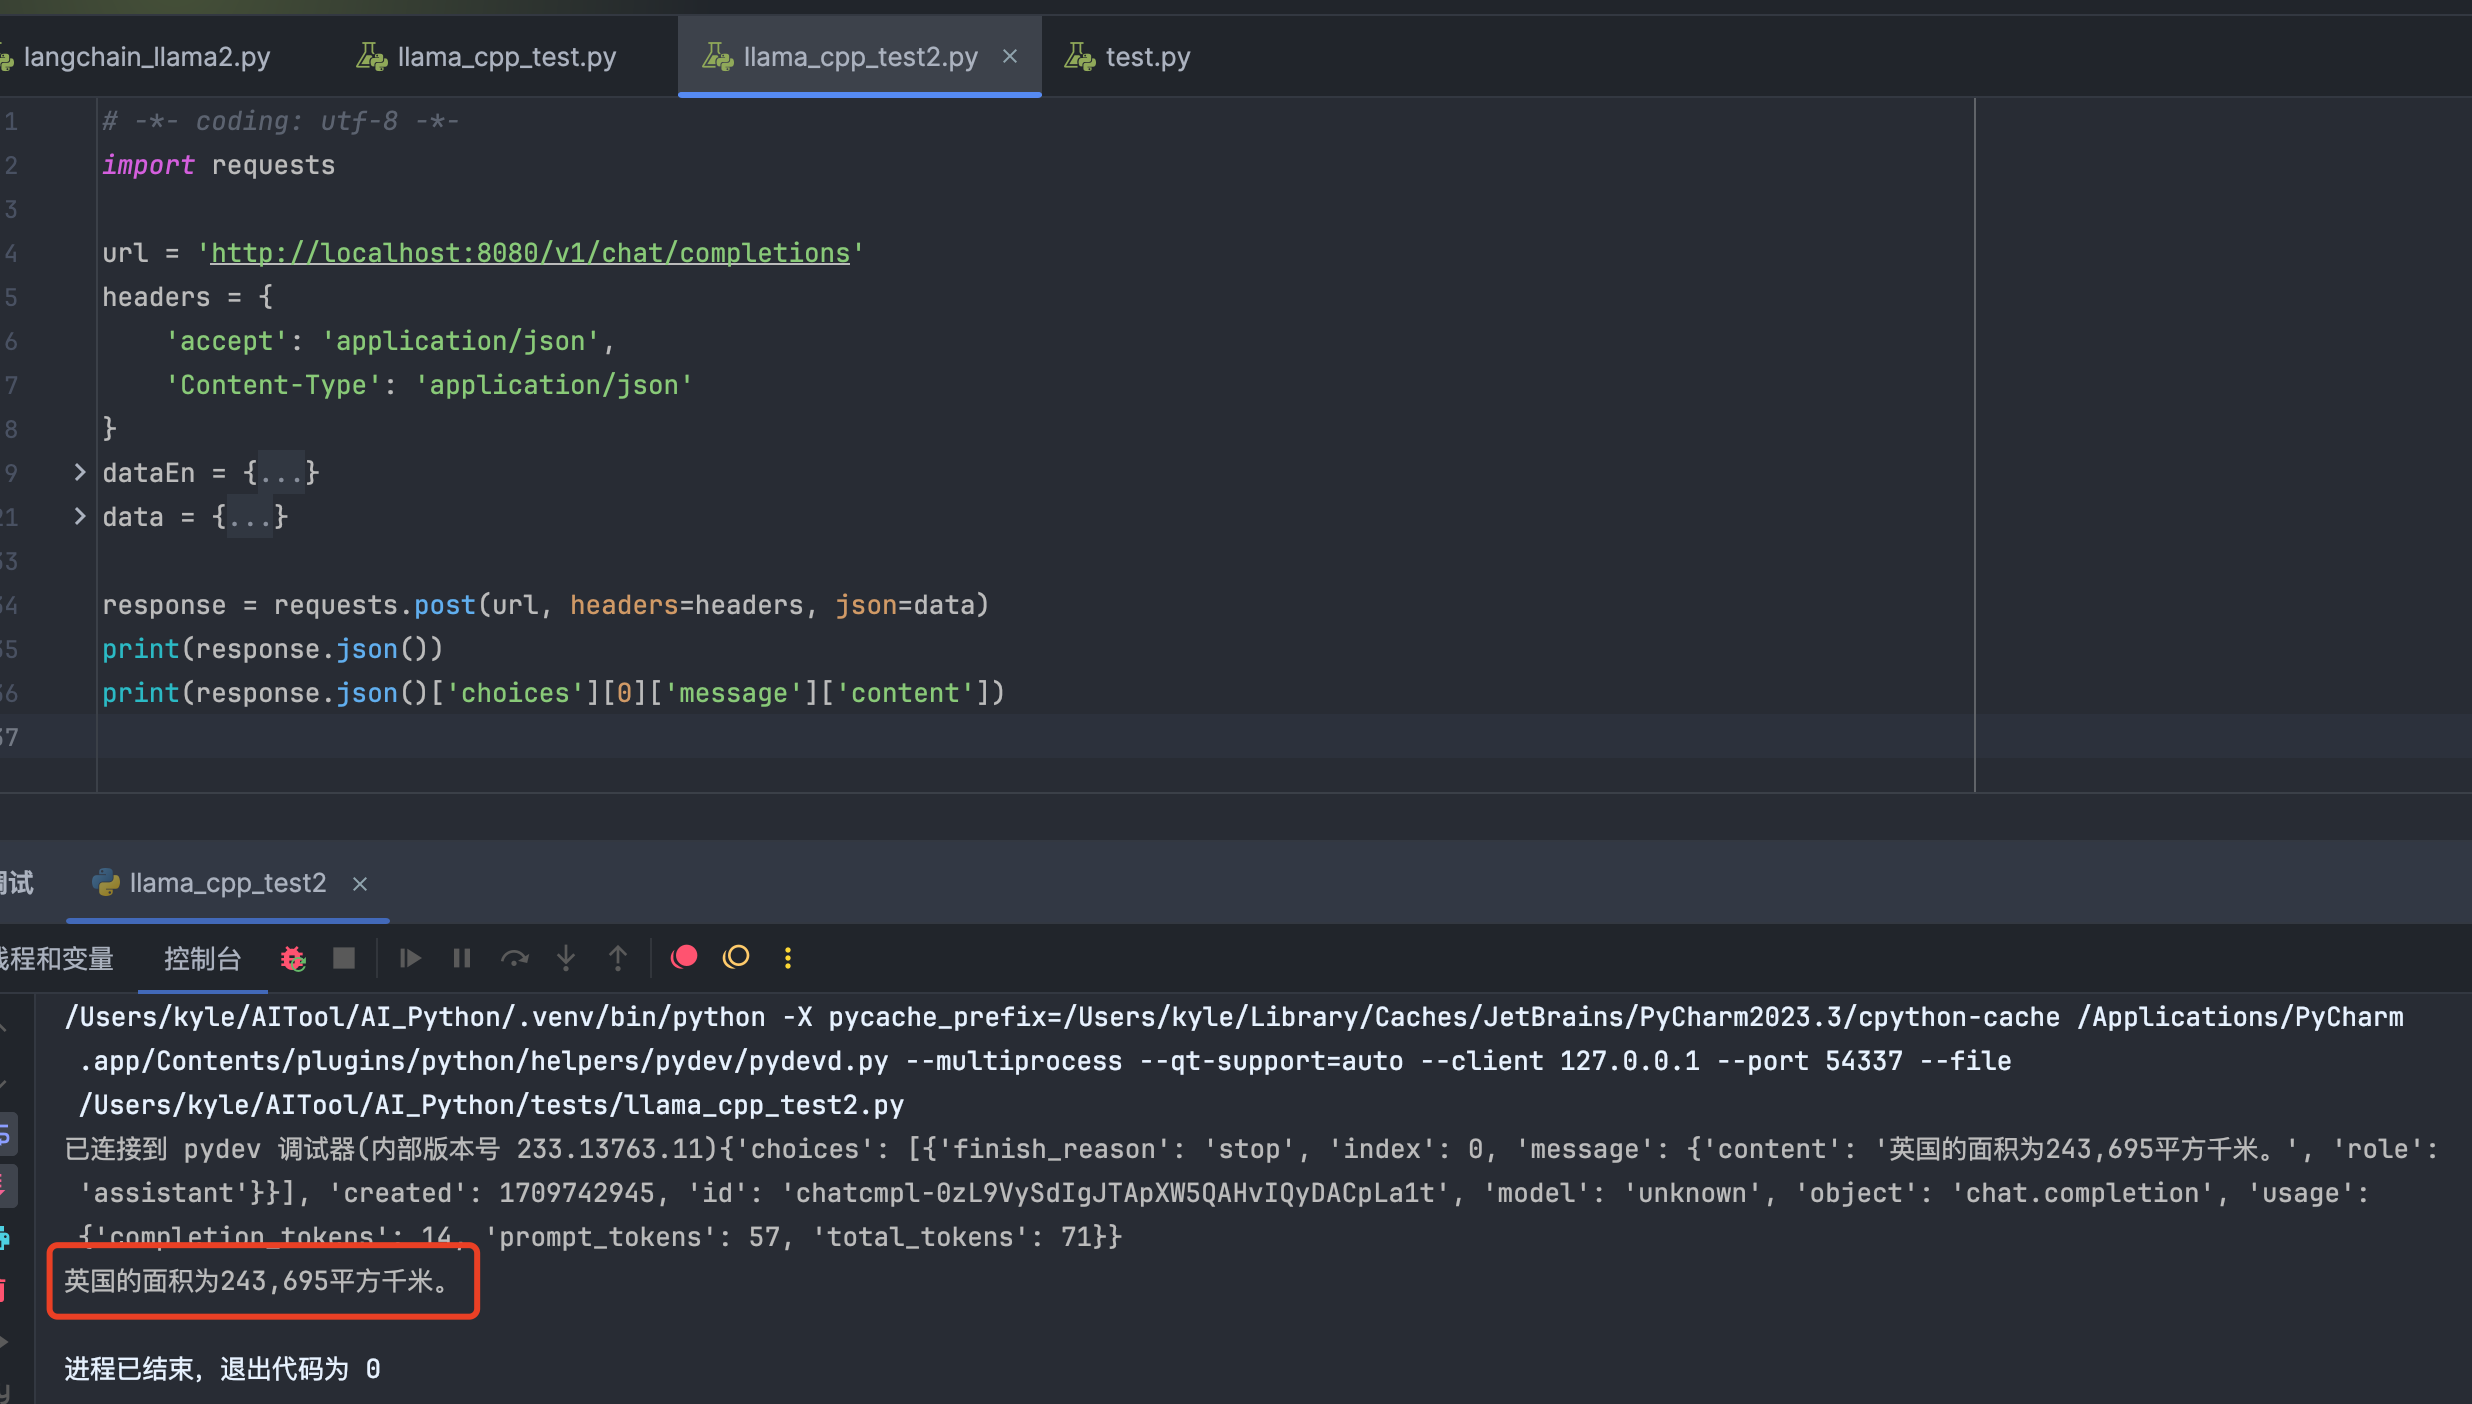This screenshot has height=1404, width=2472.
Task: Open the localhost chat completions URL link
Action: point(530,253)
